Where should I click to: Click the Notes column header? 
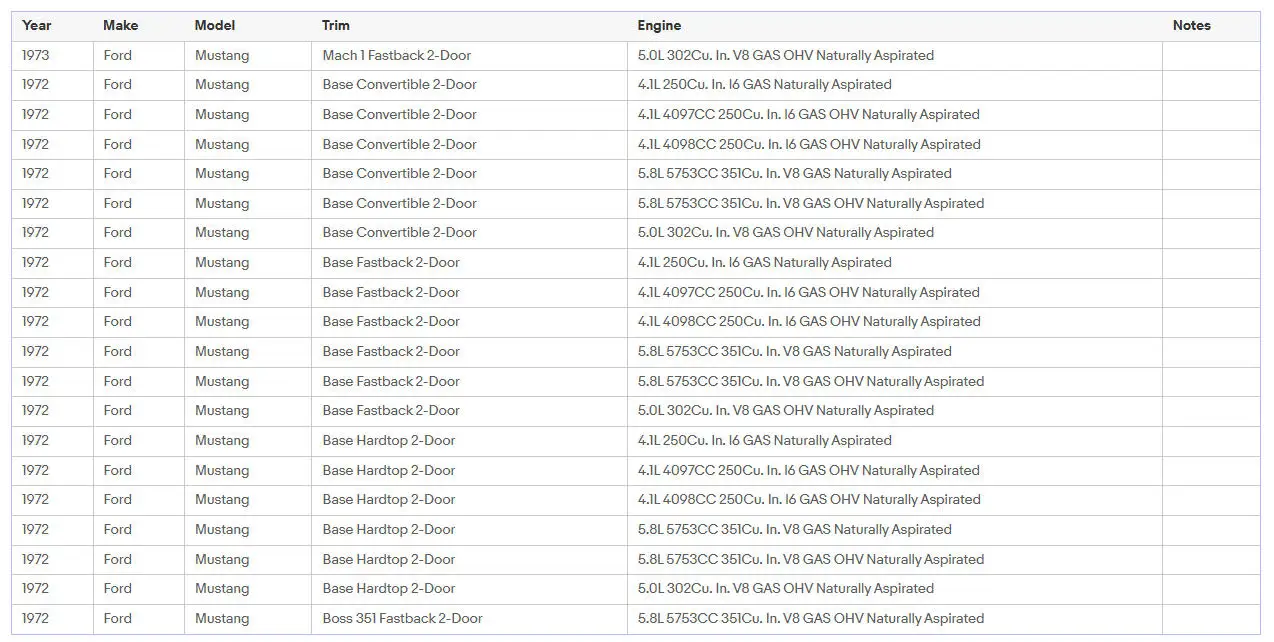click(1211, 26)
